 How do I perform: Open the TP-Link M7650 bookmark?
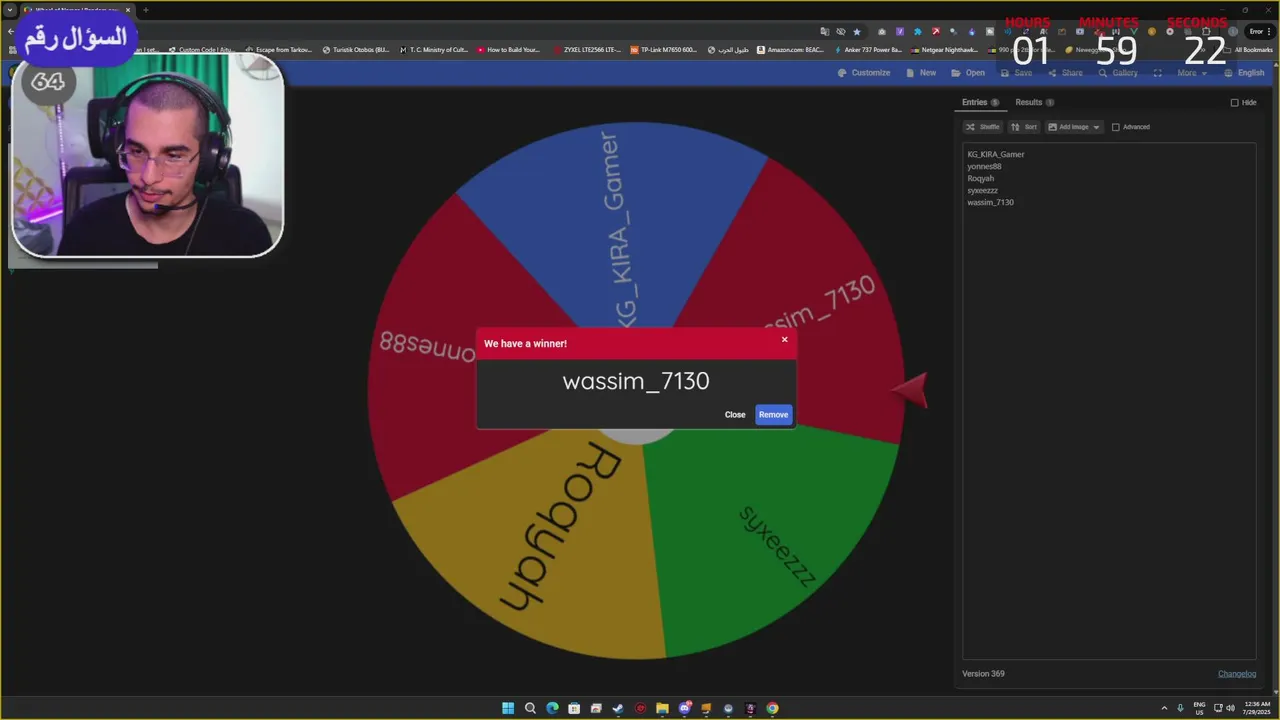point(664,49)
